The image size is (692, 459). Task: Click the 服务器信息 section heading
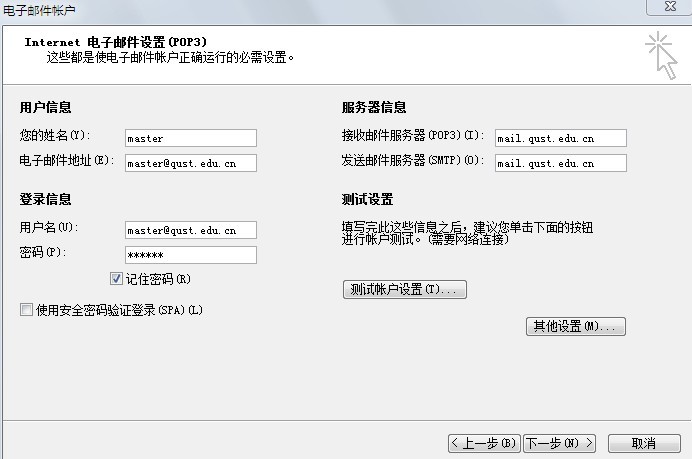(373, 107)
